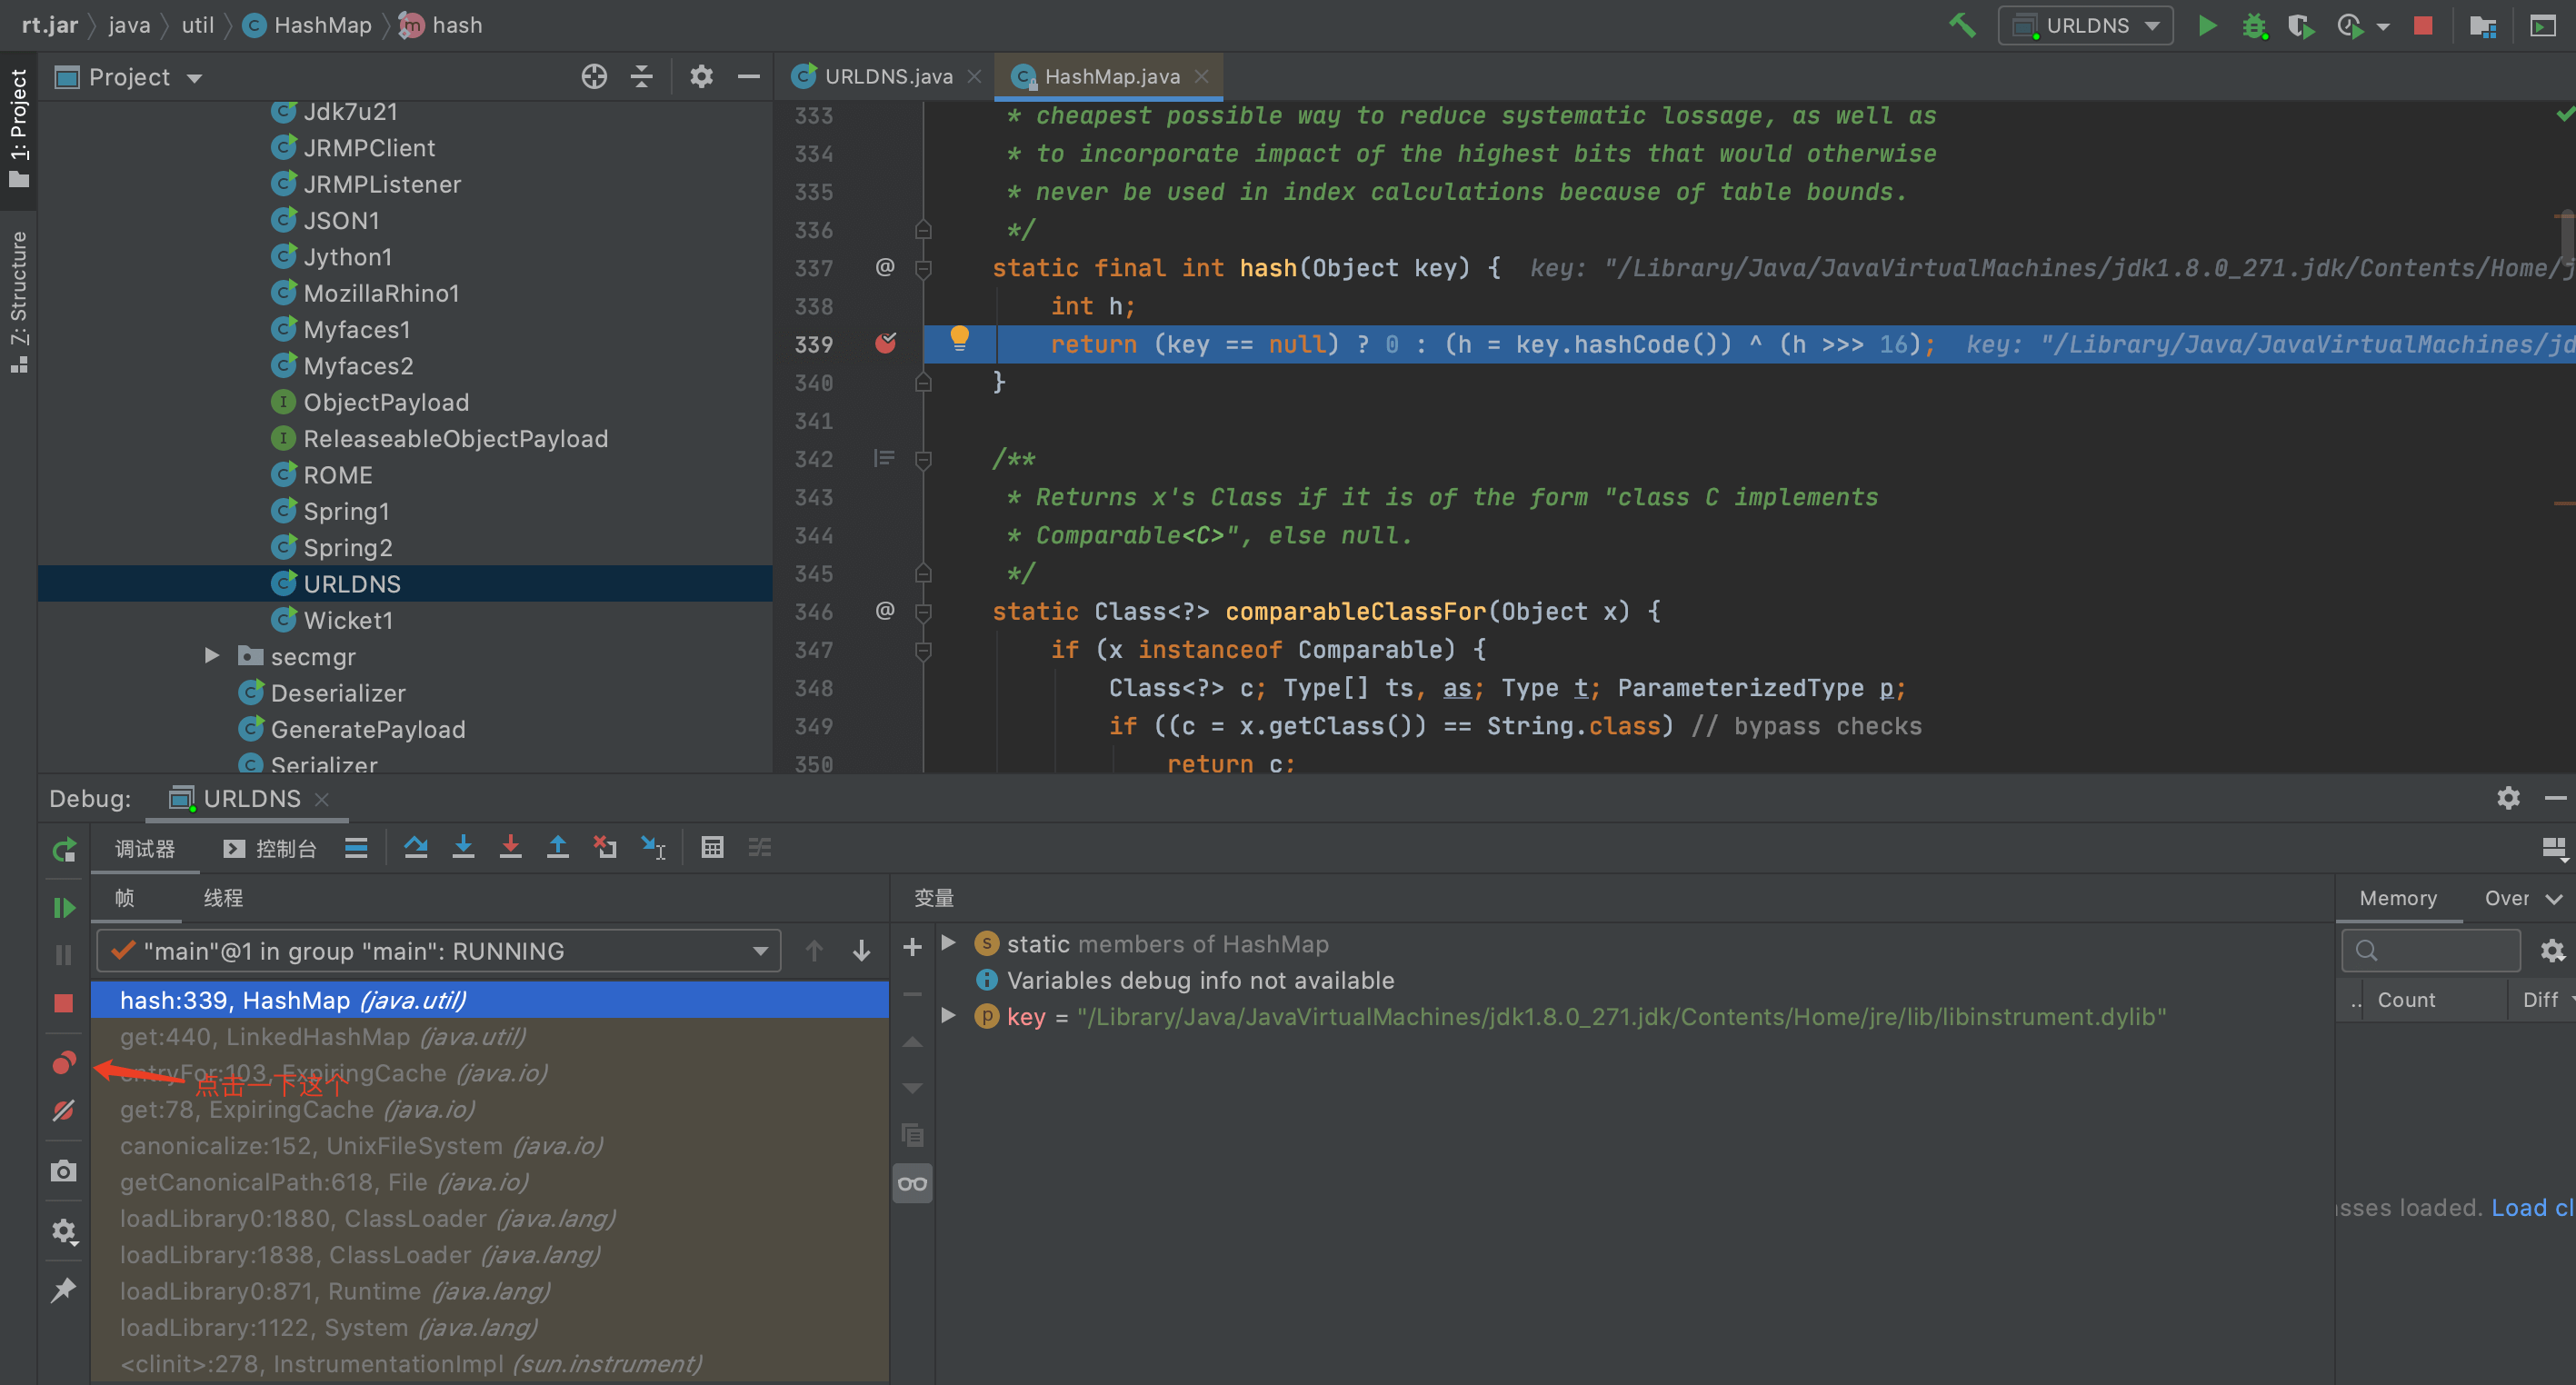Open the URLDNS run configuration dropdown
2576x1385 pixels.
point(2085,25)
